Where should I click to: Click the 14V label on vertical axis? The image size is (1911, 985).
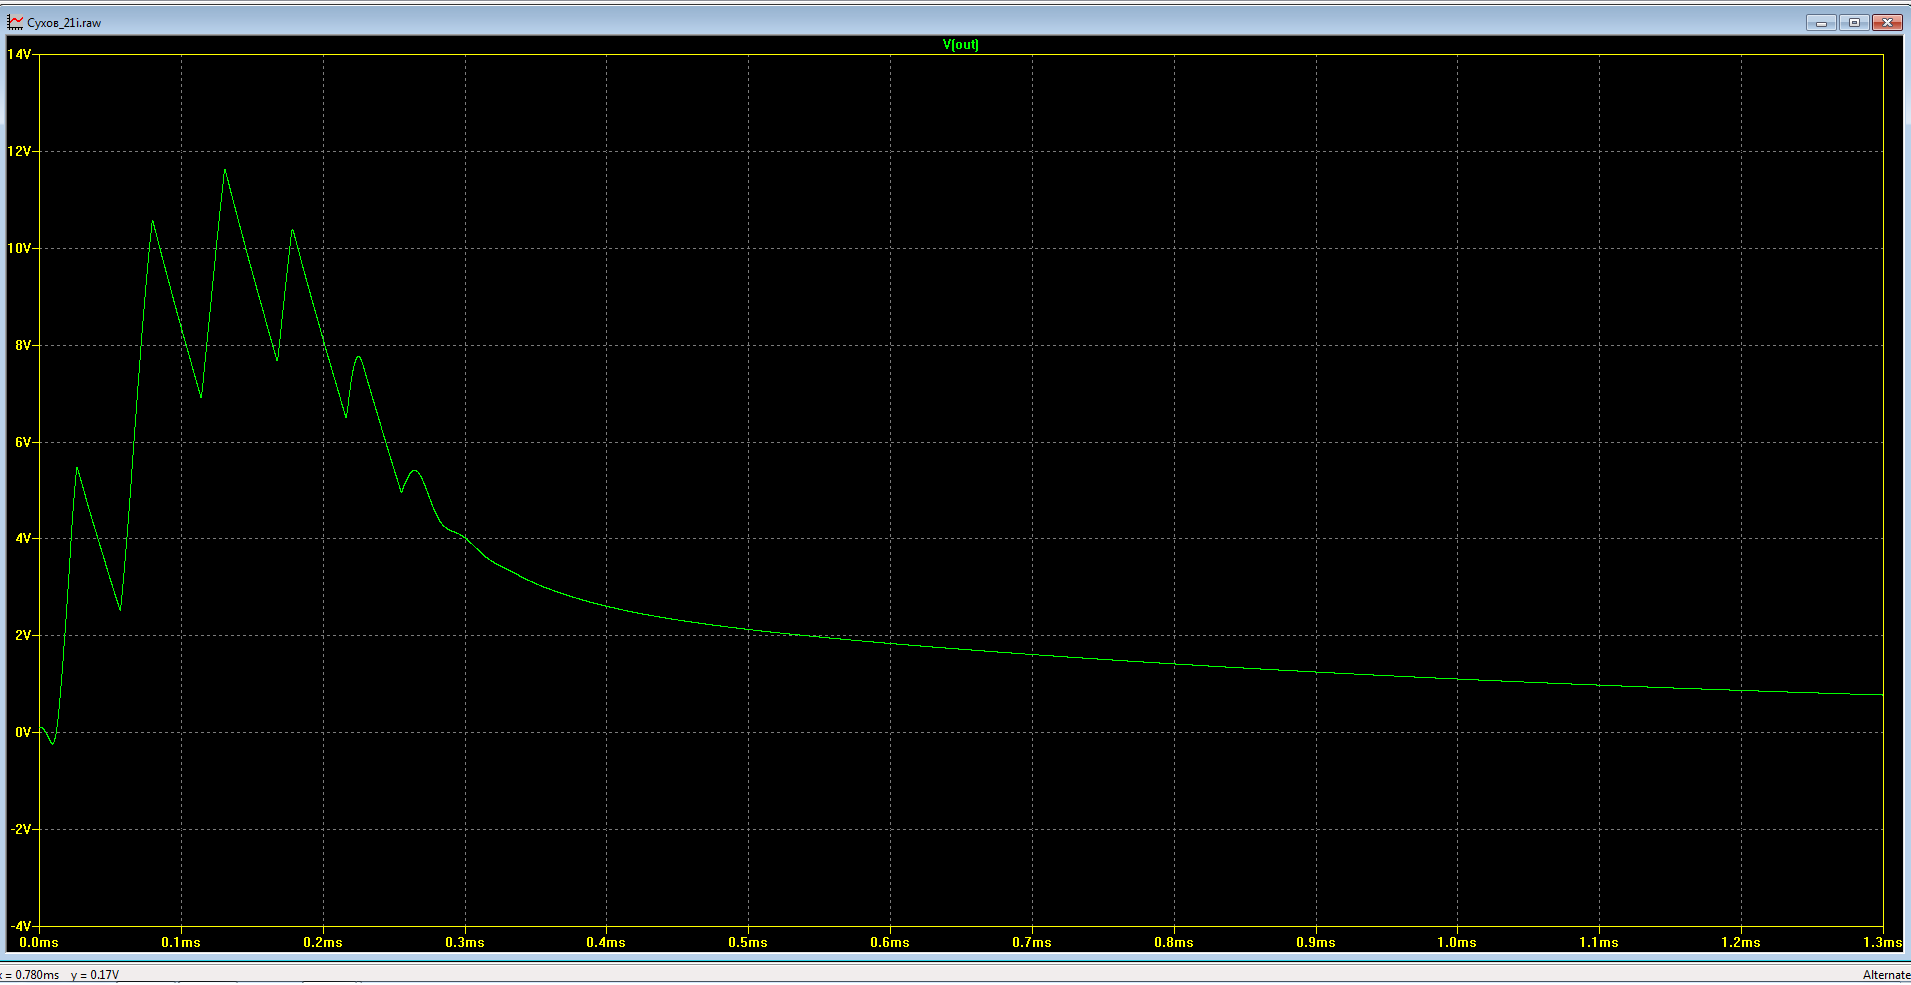click(19, 54)
